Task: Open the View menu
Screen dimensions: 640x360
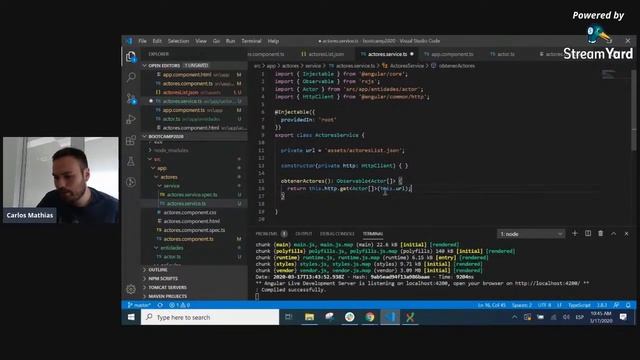Action: point(201,41)
